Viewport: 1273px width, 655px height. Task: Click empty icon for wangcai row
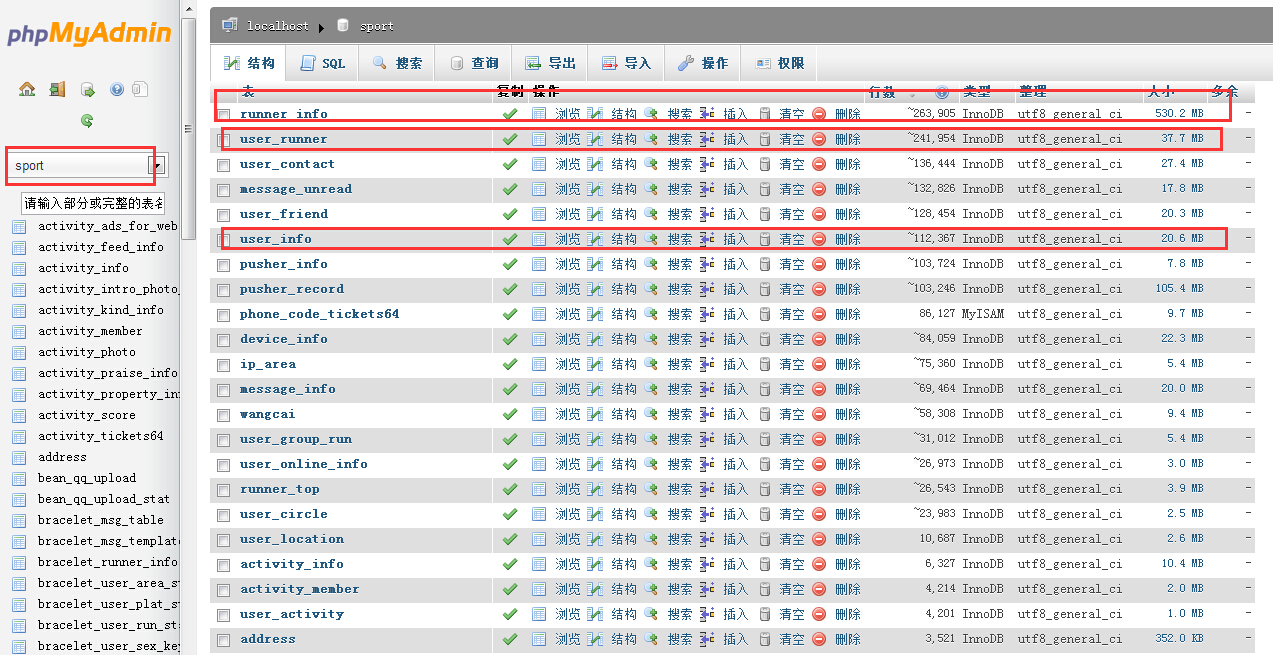click(765, 414)
